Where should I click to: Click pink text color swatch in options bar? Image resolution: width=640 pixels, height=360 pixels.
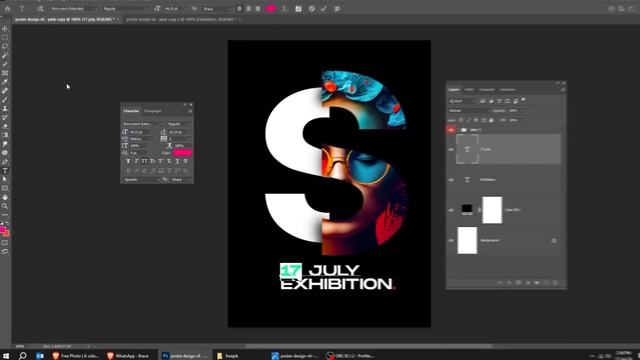pos(271,9)
